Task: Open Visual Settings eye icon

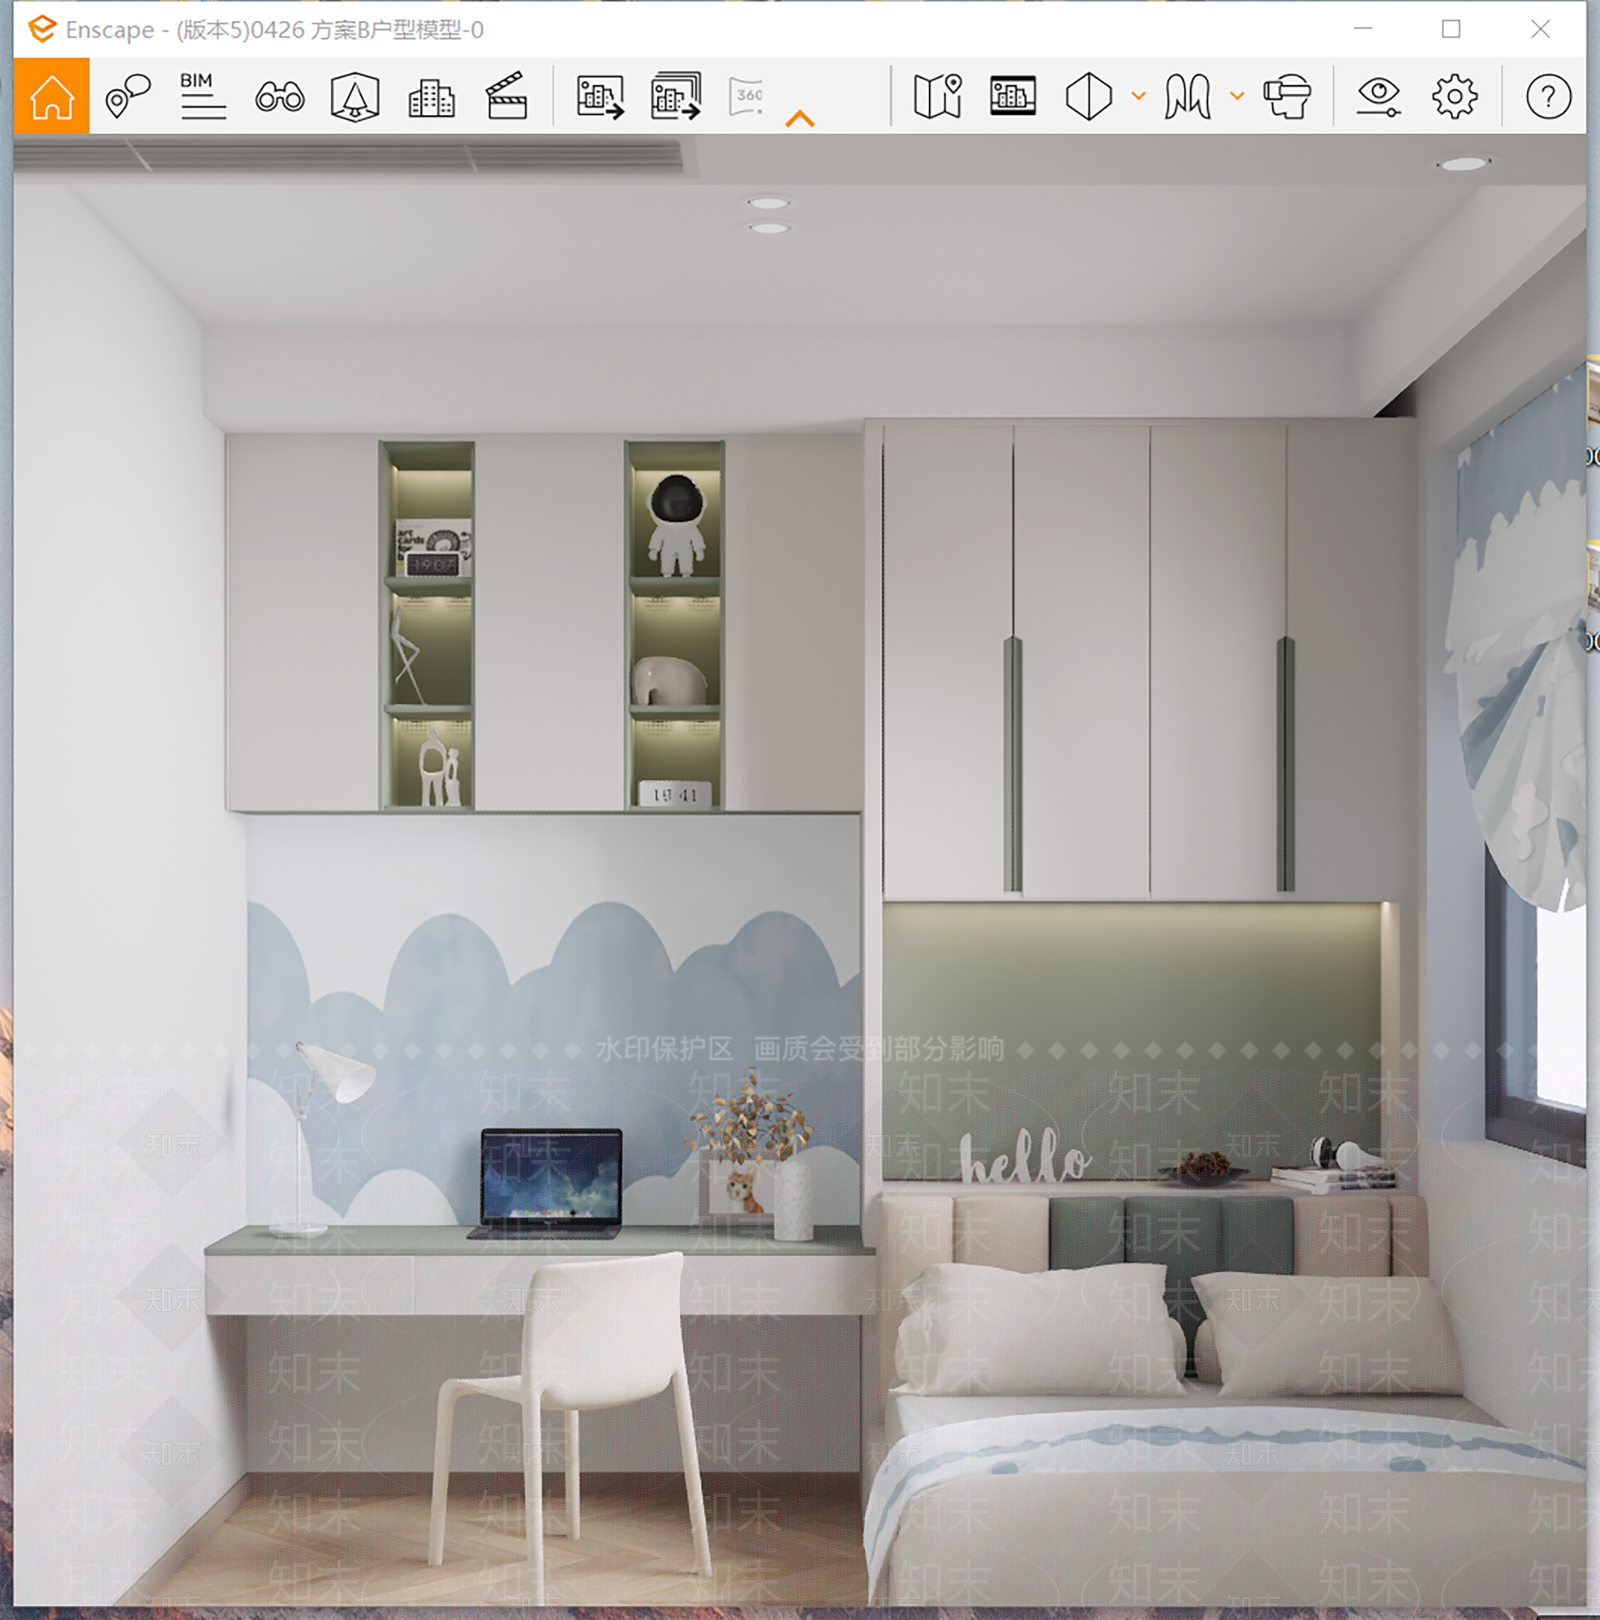Action: [1378, 97]
